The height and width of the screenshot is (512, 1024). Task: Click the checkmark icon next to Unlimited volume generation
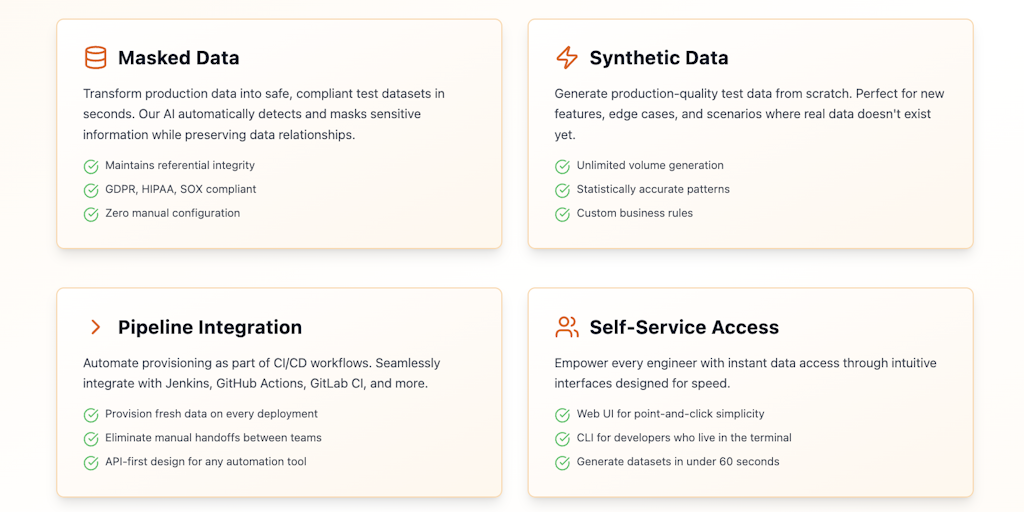point(563,166)
